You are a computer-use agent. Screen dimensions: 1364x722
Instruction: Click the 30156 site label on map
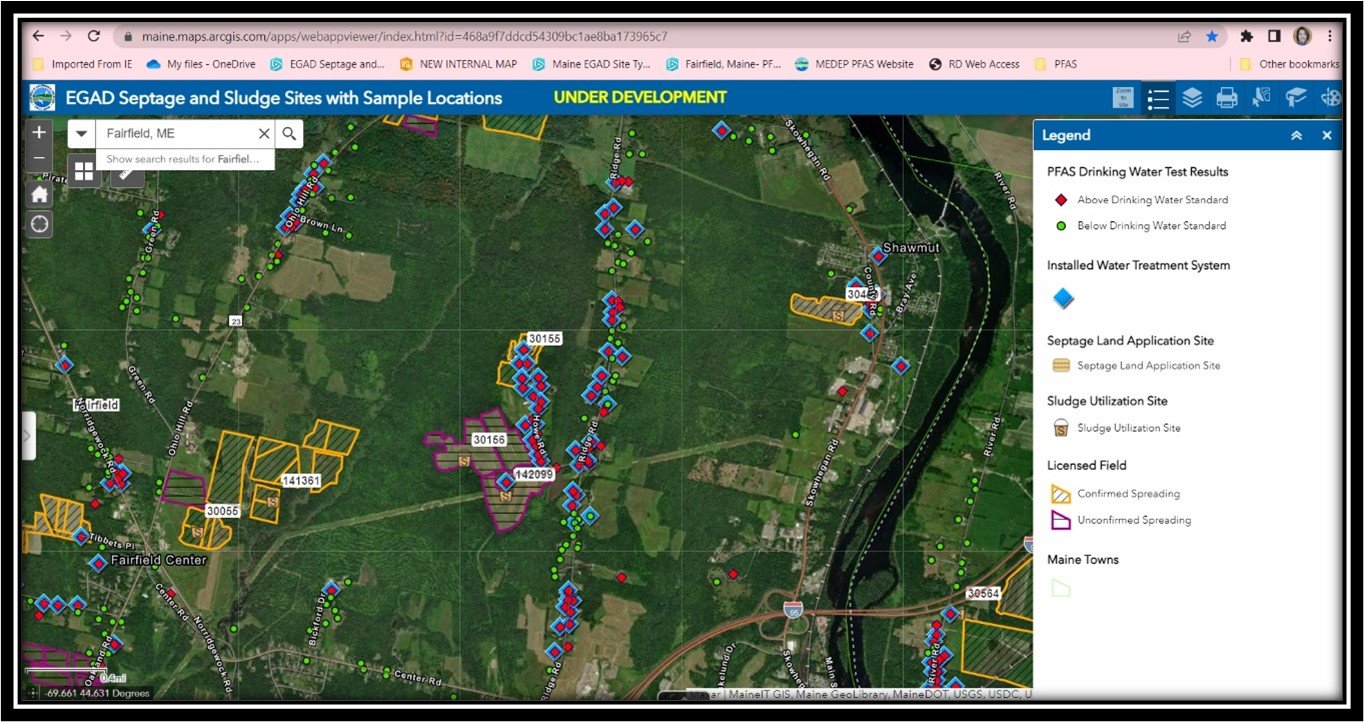tap(489, 440)
